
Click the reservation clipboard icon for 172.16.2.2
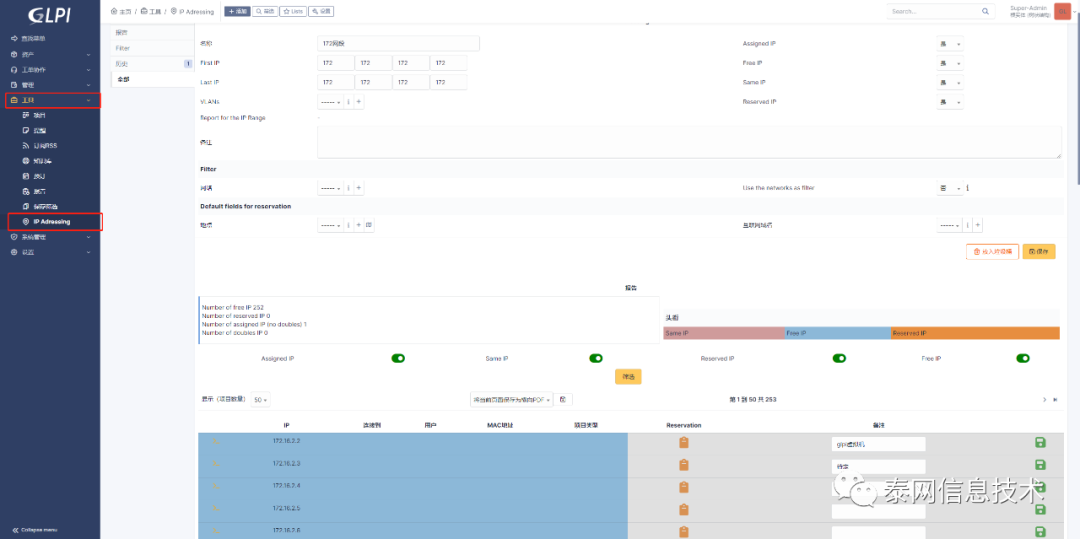click(x=684, y=443)
